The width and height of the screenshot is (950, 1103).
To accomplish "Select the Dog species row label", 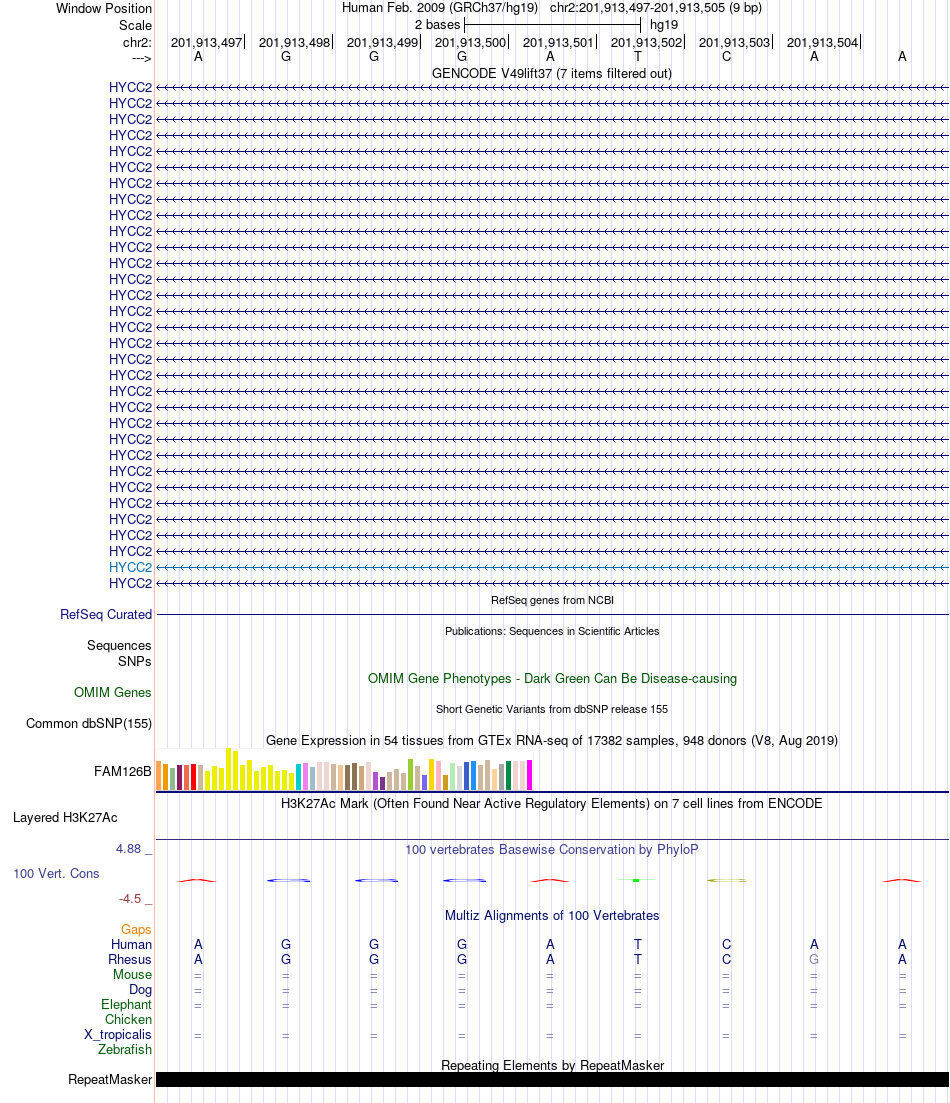I will coord(140,989).
